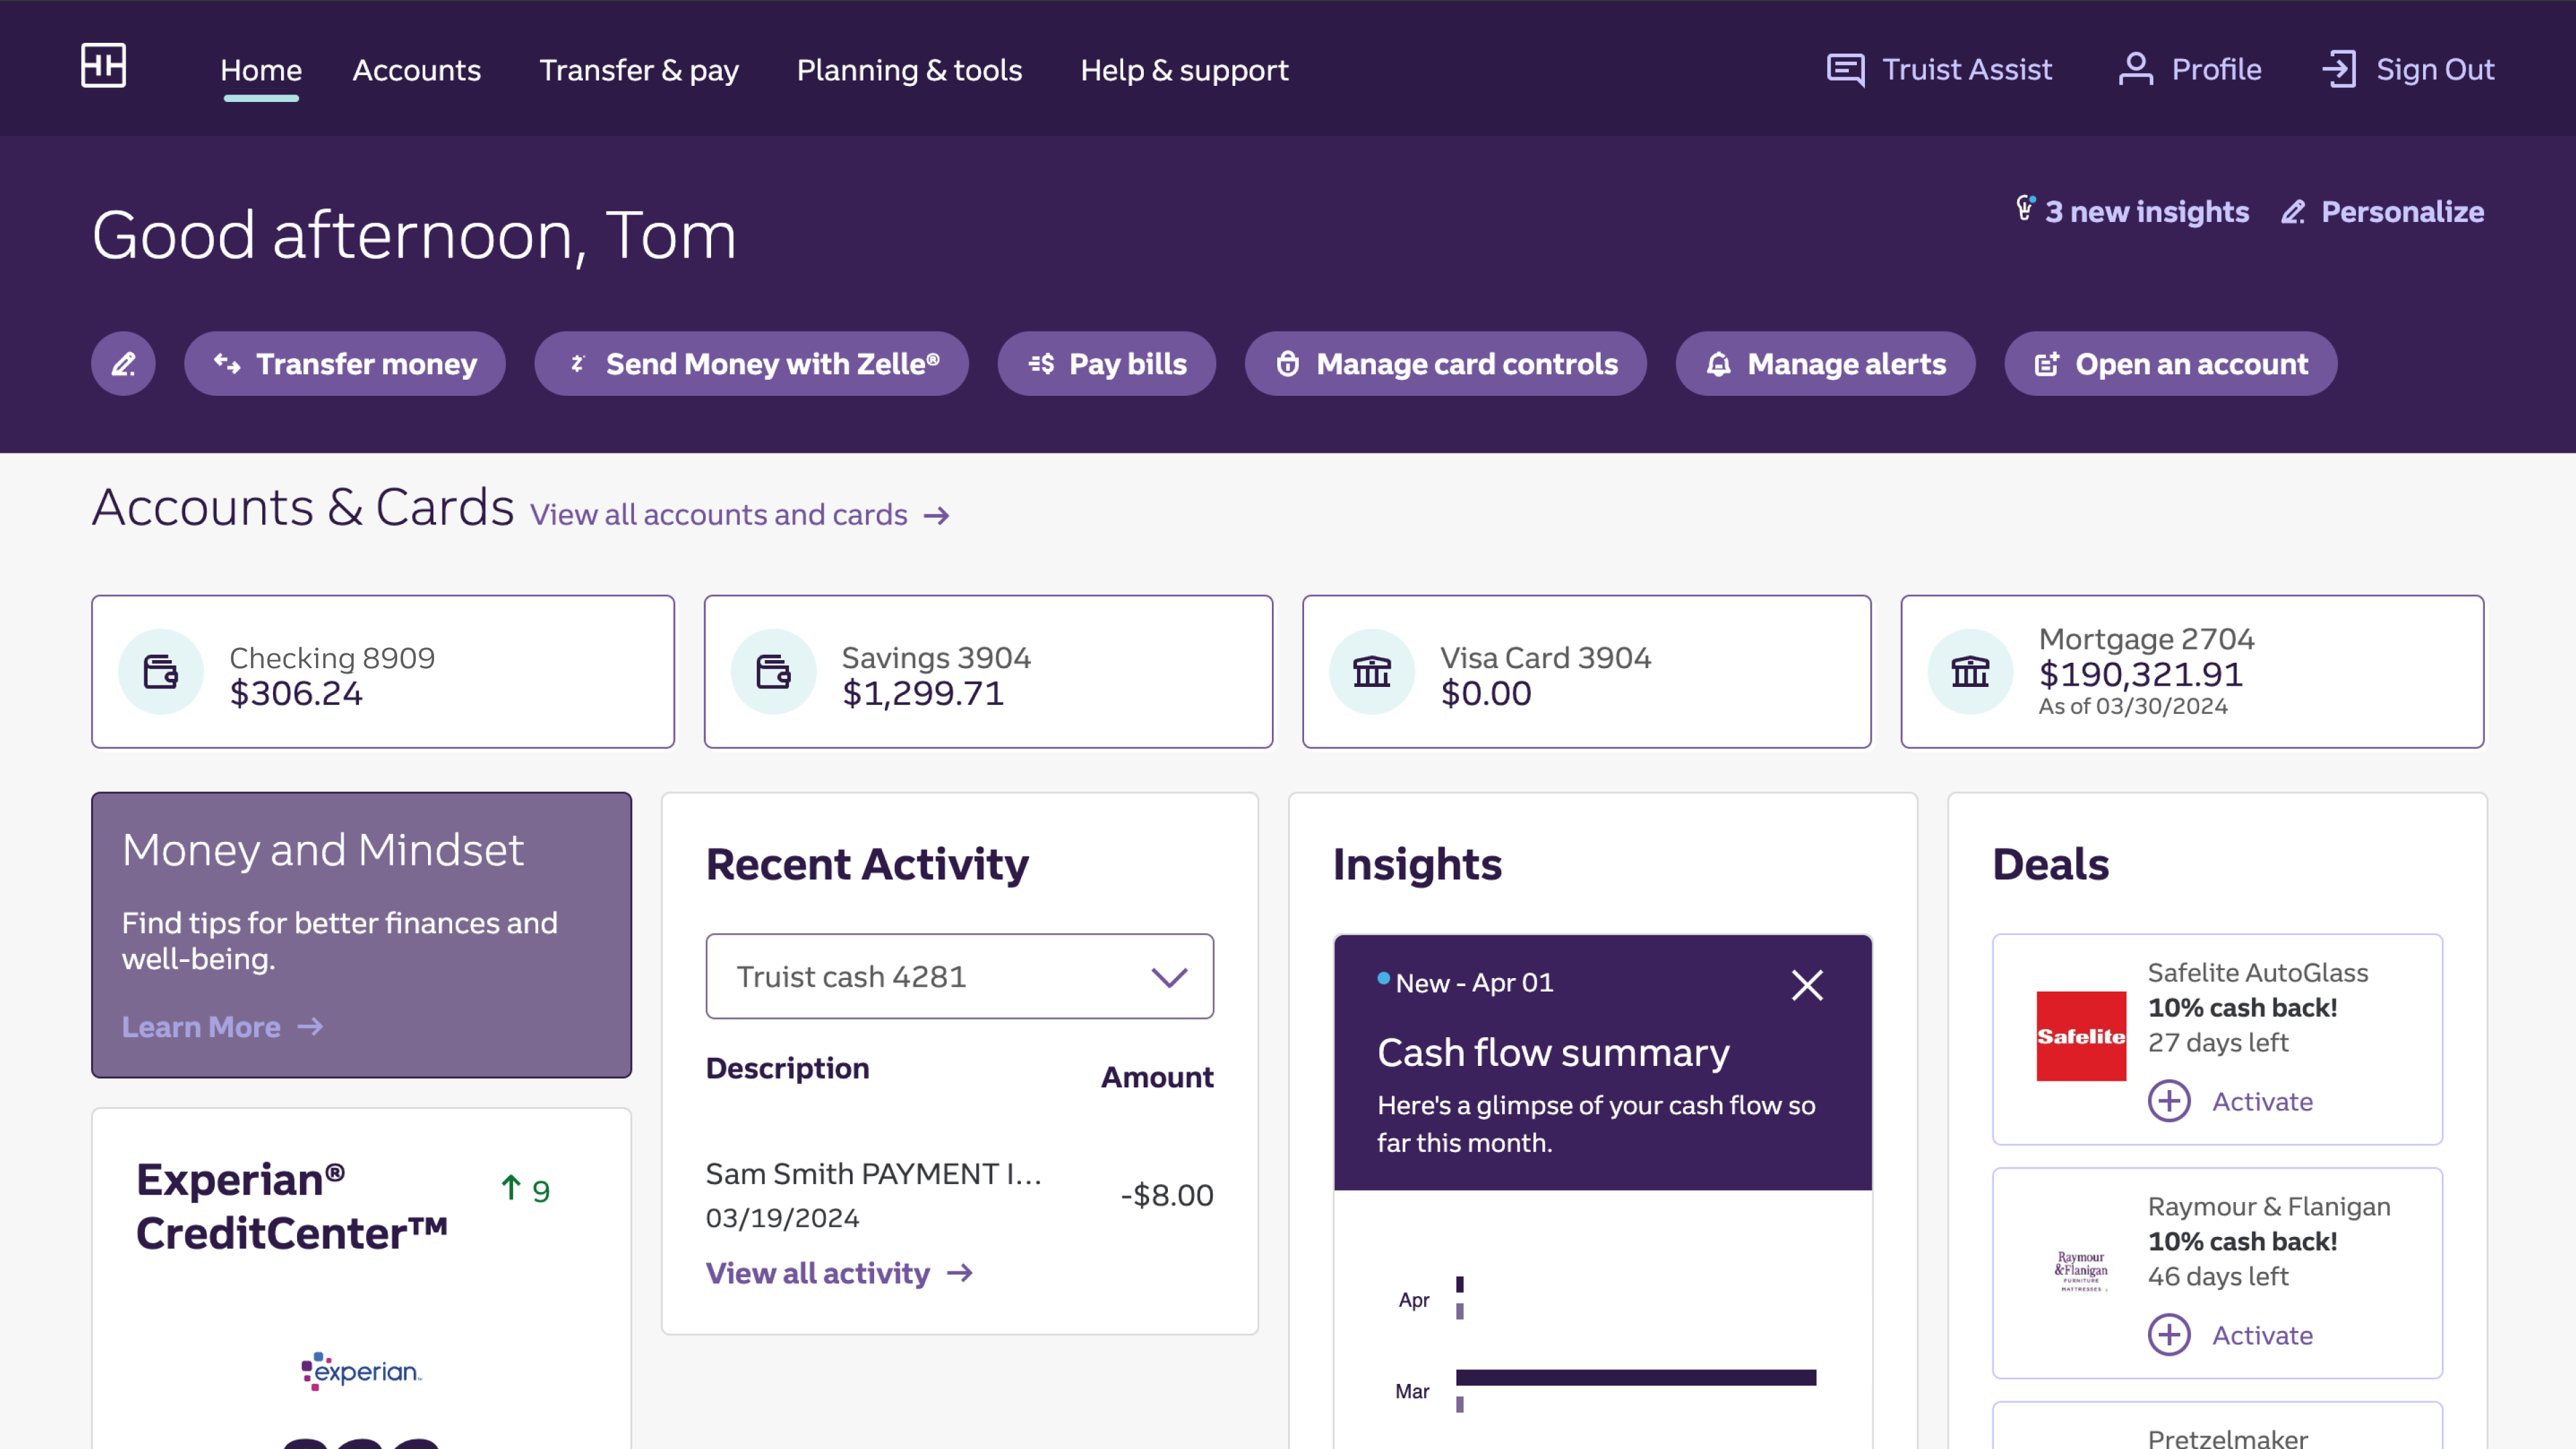Click the Profile person icon
The height and width of the screenshot is (1449, 2576).
pyautogui.click(x=2135, y=70)
